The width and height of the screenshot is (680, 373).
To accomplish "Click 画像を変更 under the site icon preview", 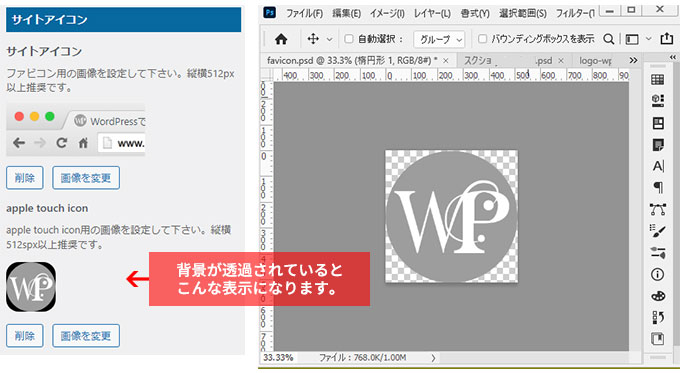I will pyautogui.click(x=86, y=178).
